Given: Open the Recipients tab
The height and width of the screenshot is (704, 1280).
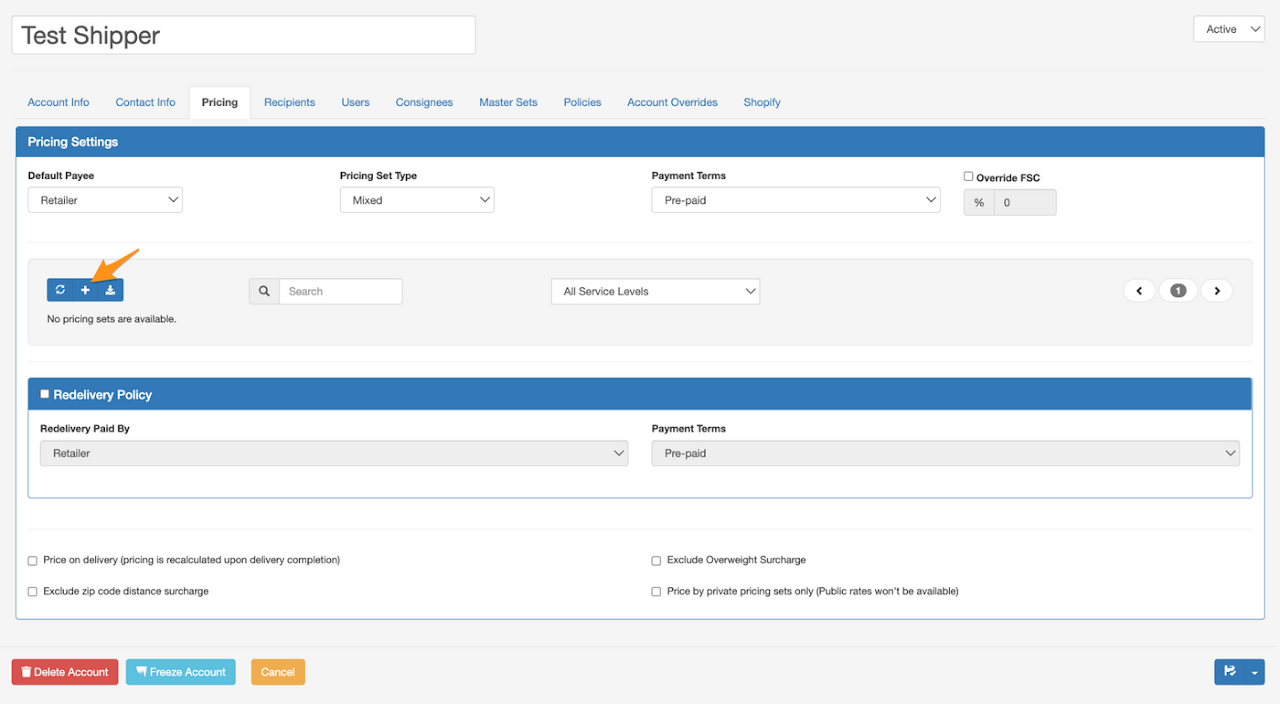Looking at the screenshot, I should pyautogui.click(x=289, y=102).
